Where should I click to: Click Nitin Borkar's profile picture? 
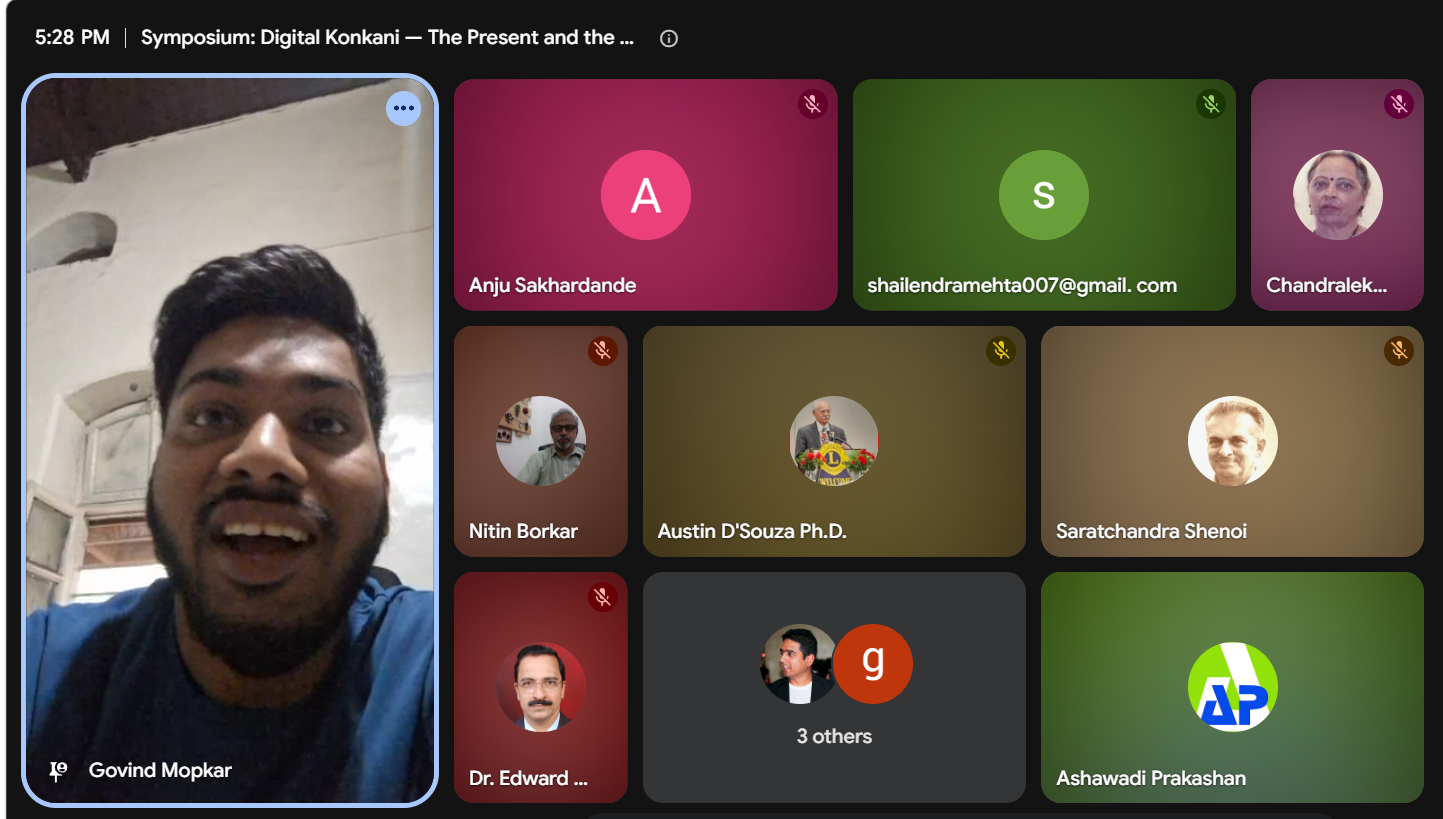tap(541, 441)
